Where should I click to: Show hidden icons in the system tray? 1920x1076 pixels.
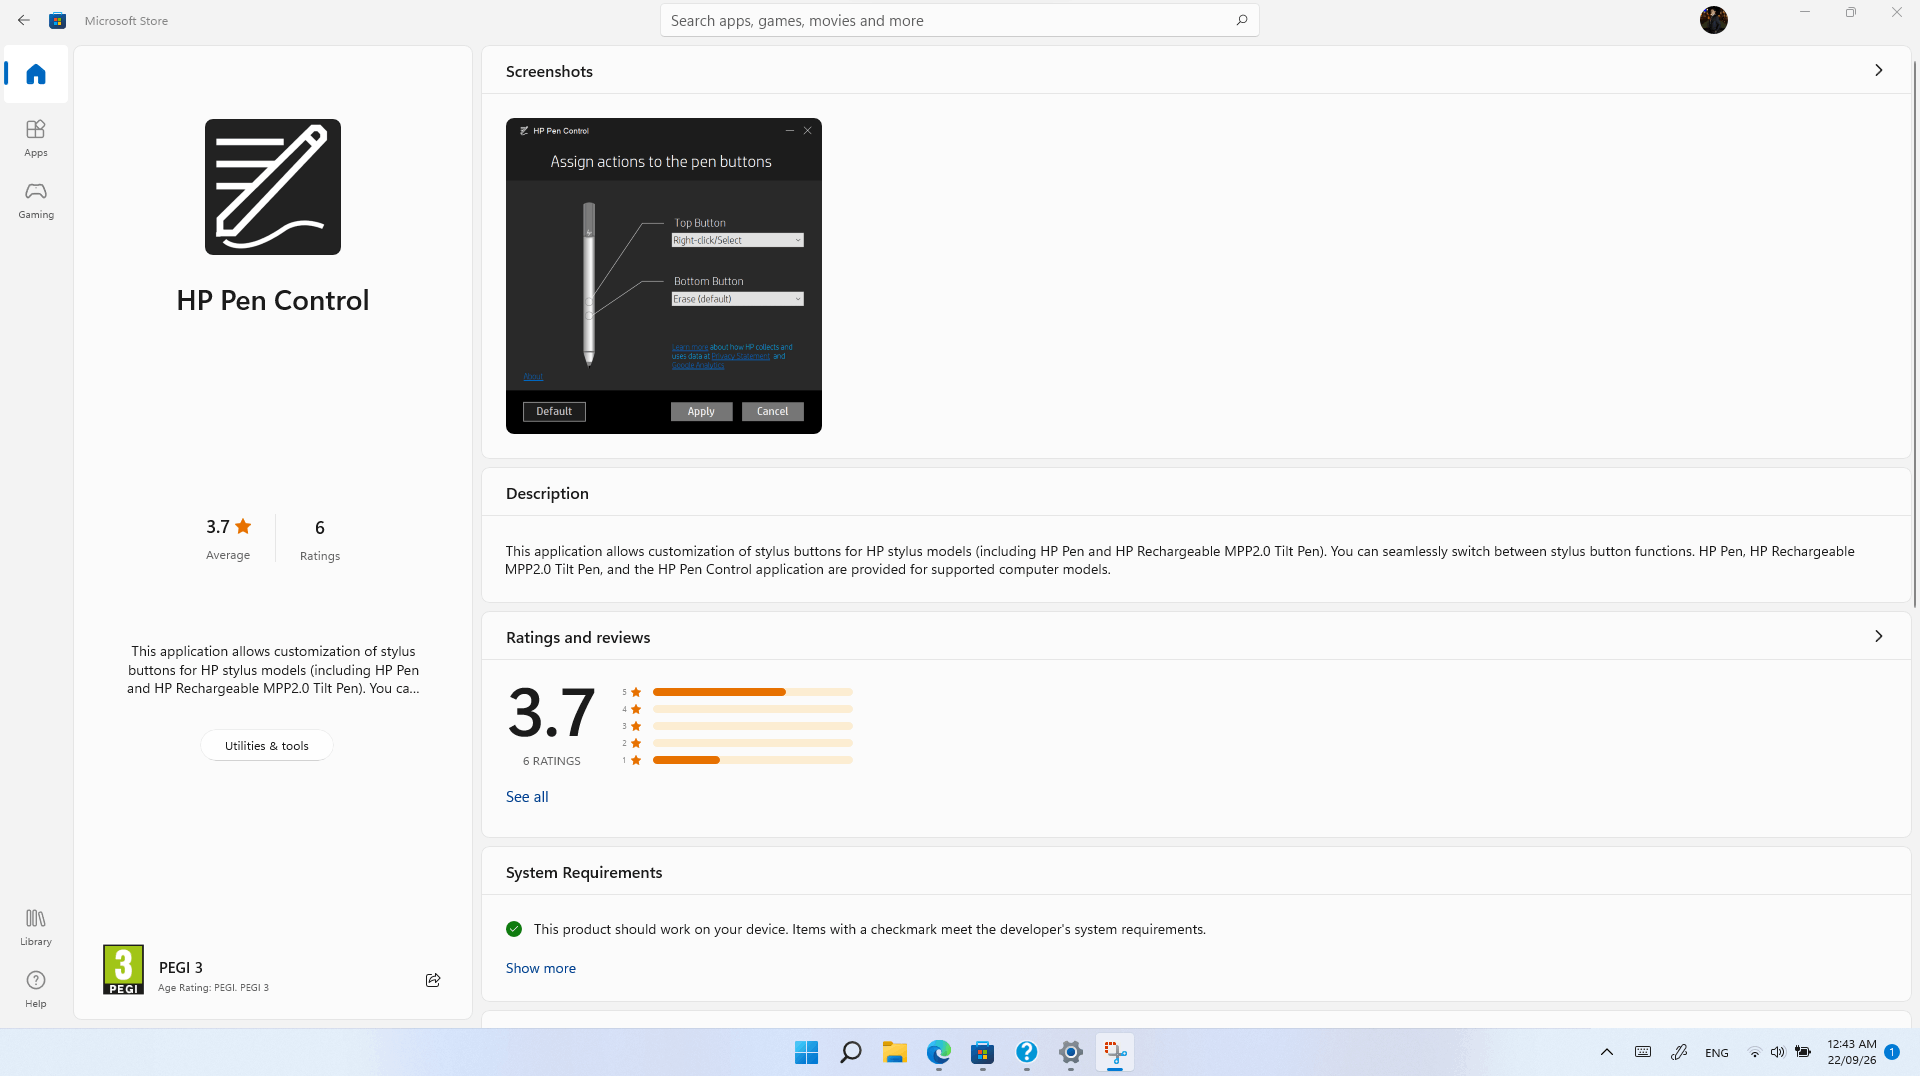click(x=1606, y=1052)
